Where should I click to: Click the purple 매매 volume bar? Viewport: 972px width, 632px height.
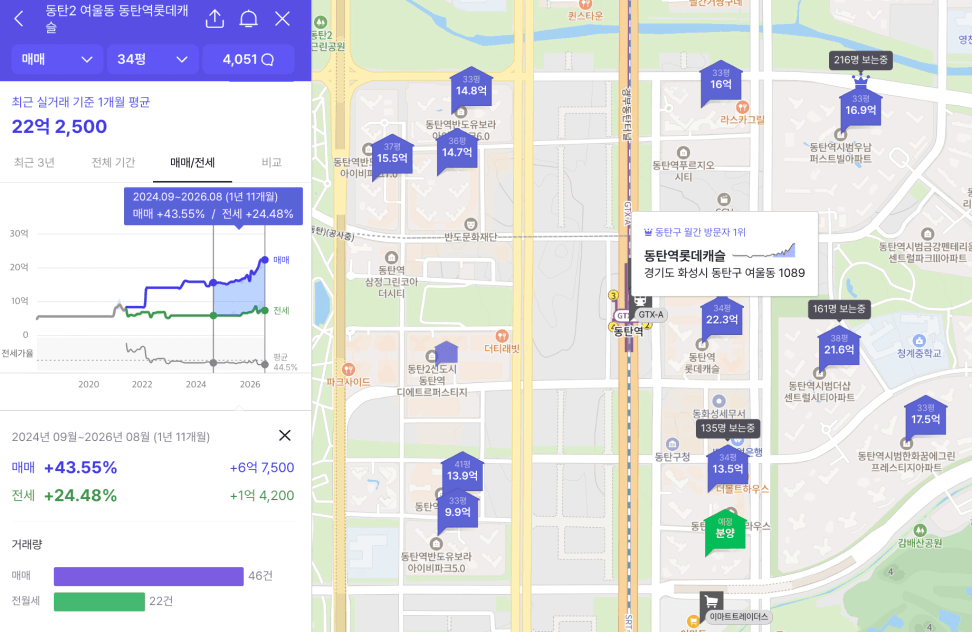(x=149, y=576)
